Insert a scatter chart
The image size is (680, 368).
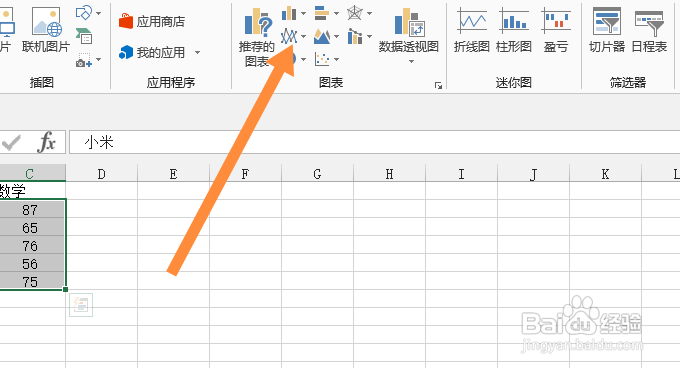tap(322, 59)
